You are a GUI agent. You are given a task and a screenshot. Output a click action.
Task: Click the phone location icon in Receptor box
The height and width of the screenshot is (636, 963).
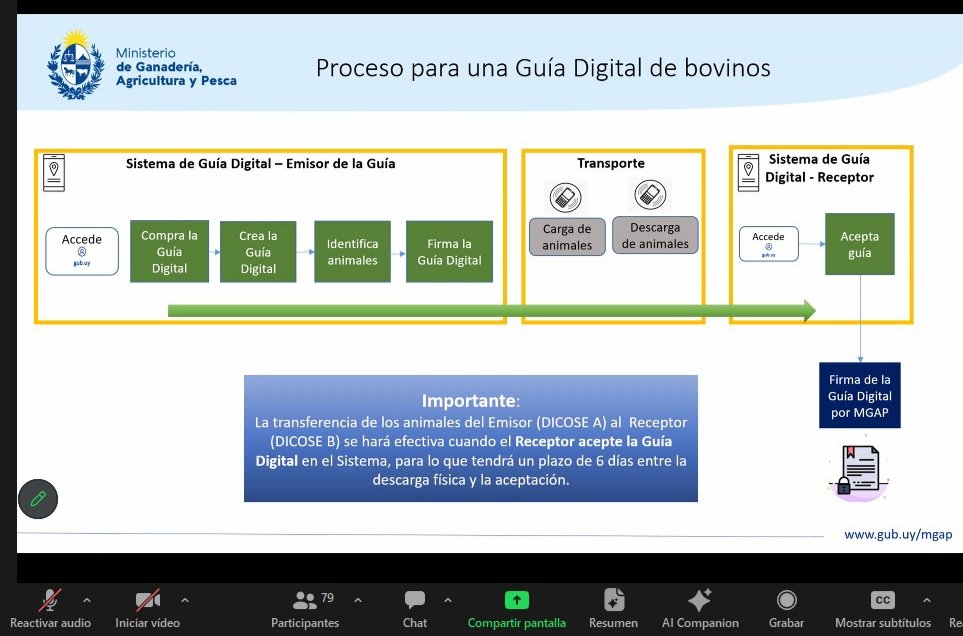click(748, 173)
